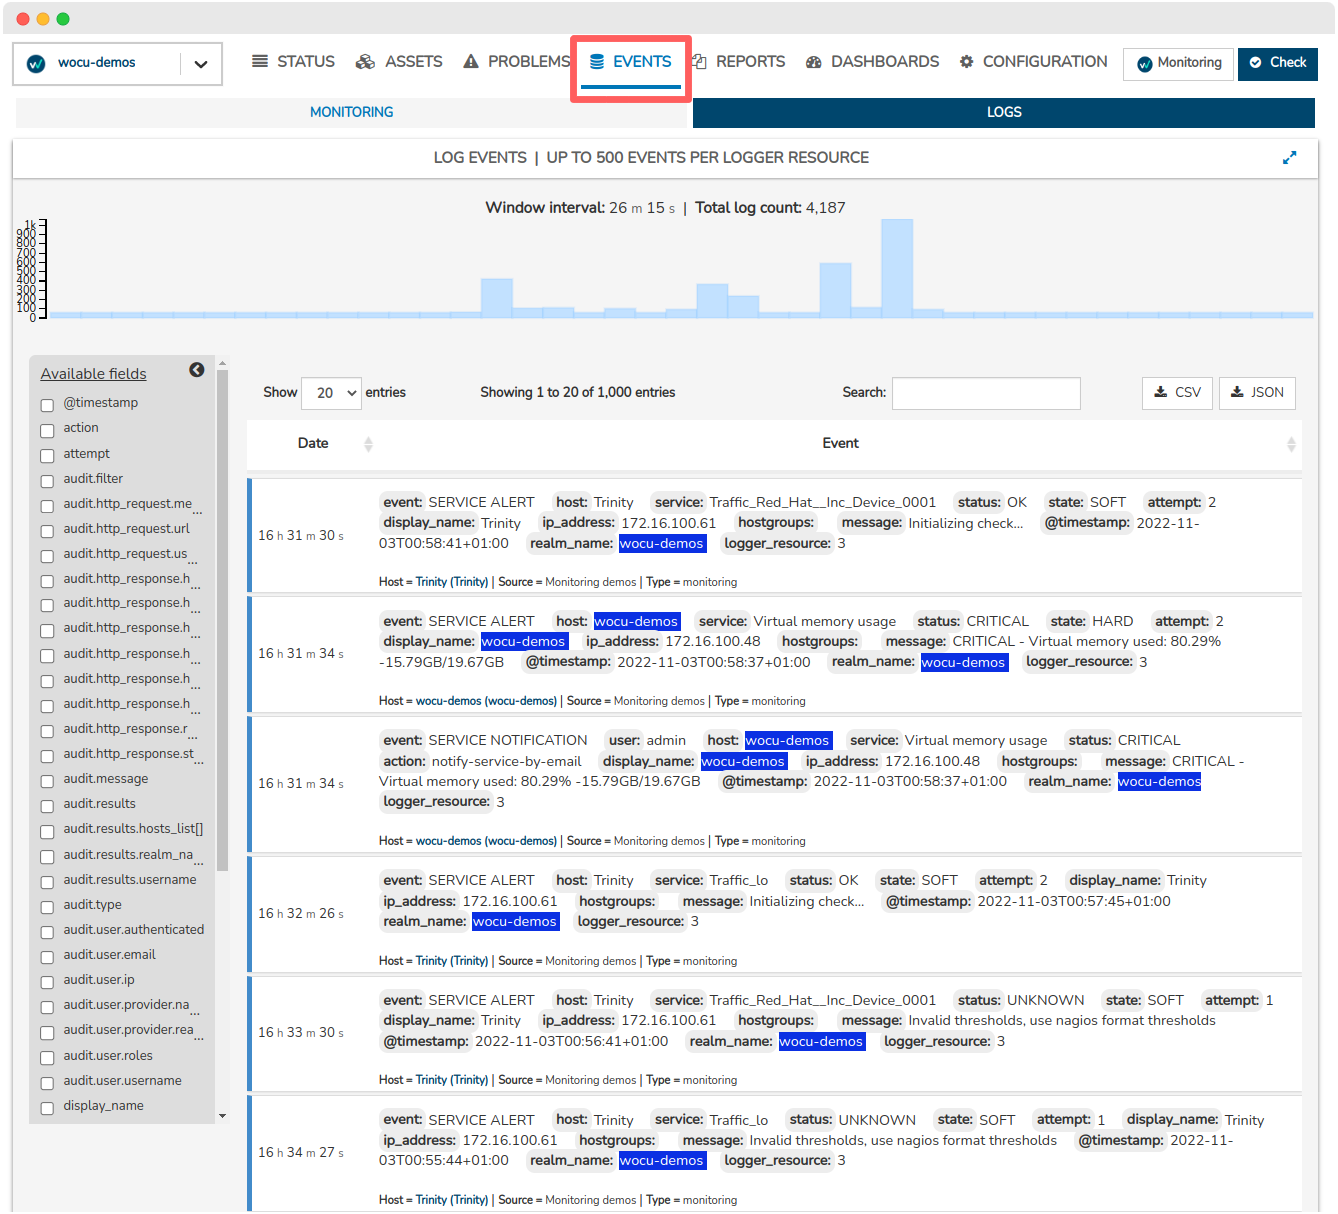Image resolution: width=1338 pixels, height=1214 pixels.
Task: Enable the audit.results.hosts_list[] checkbox
Action: click(x=47, y=831)
